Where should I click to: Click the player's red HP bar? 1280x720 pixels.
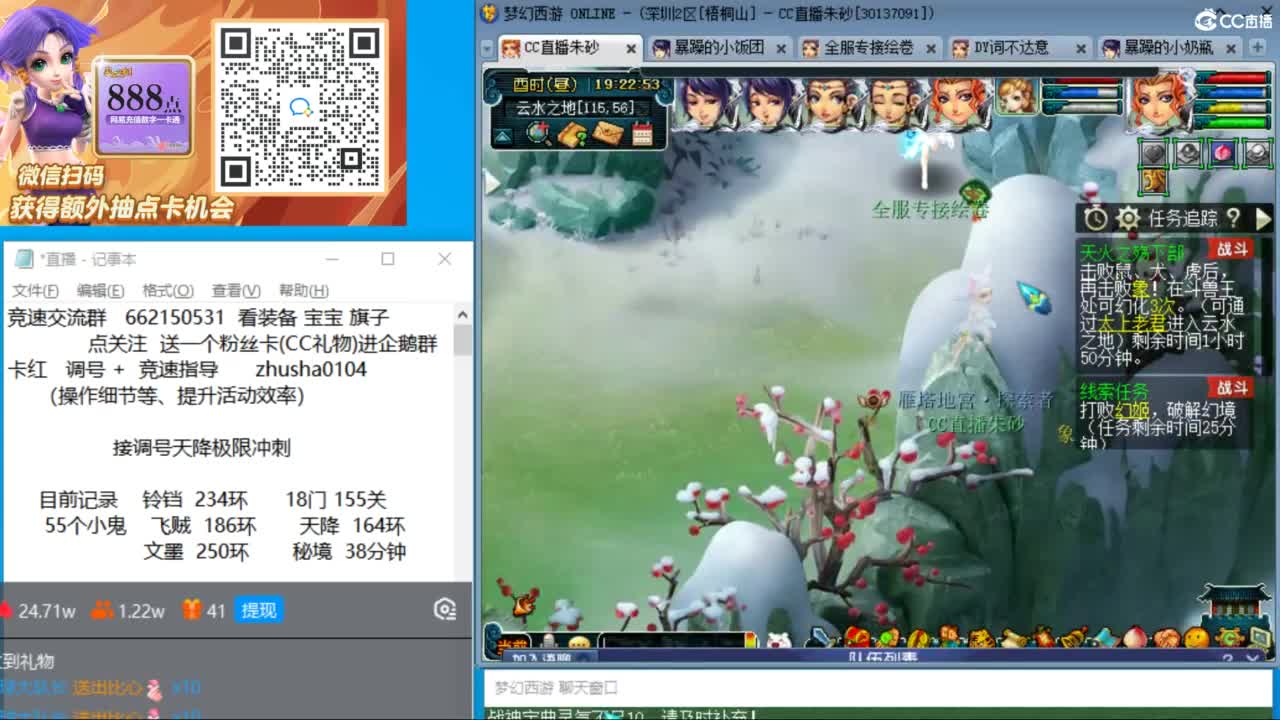tap(1232, 78)
